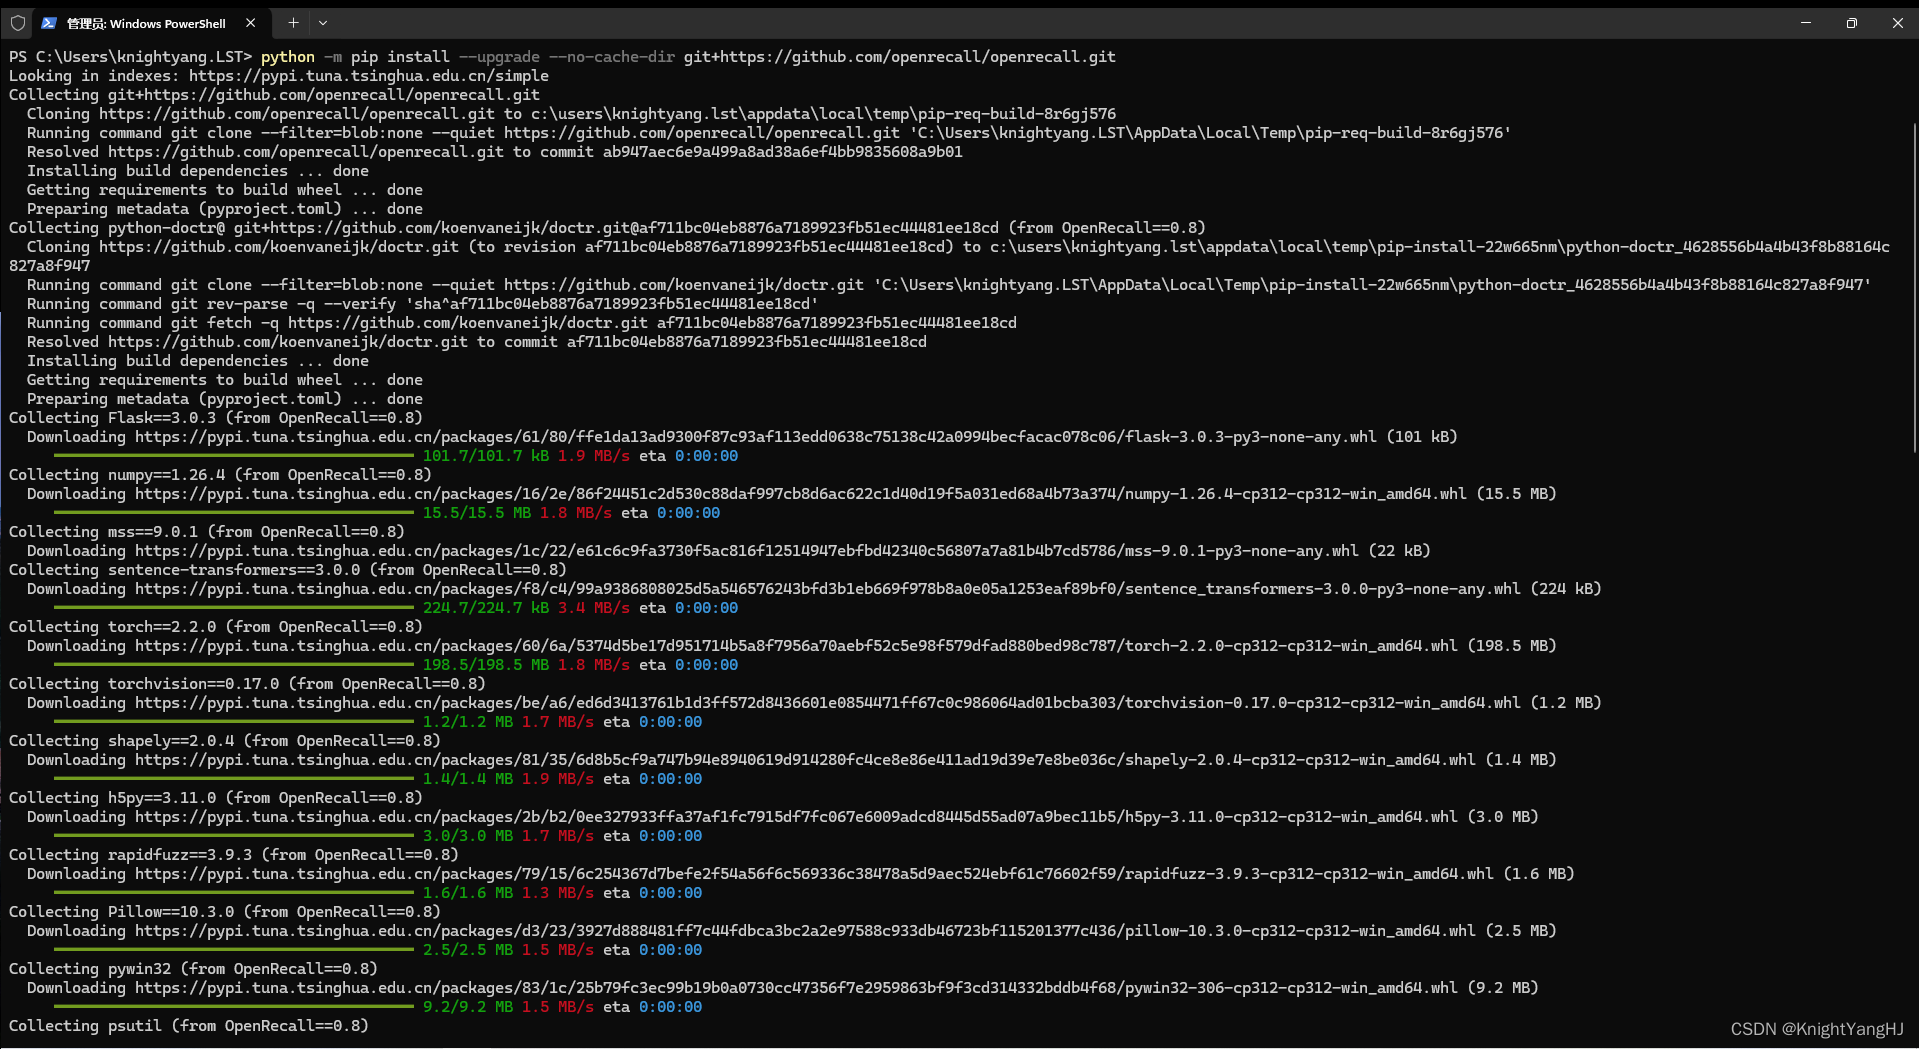Restore down the terminal window
Viewport: 1919px width, 1049px height.
coord(1852,23)
